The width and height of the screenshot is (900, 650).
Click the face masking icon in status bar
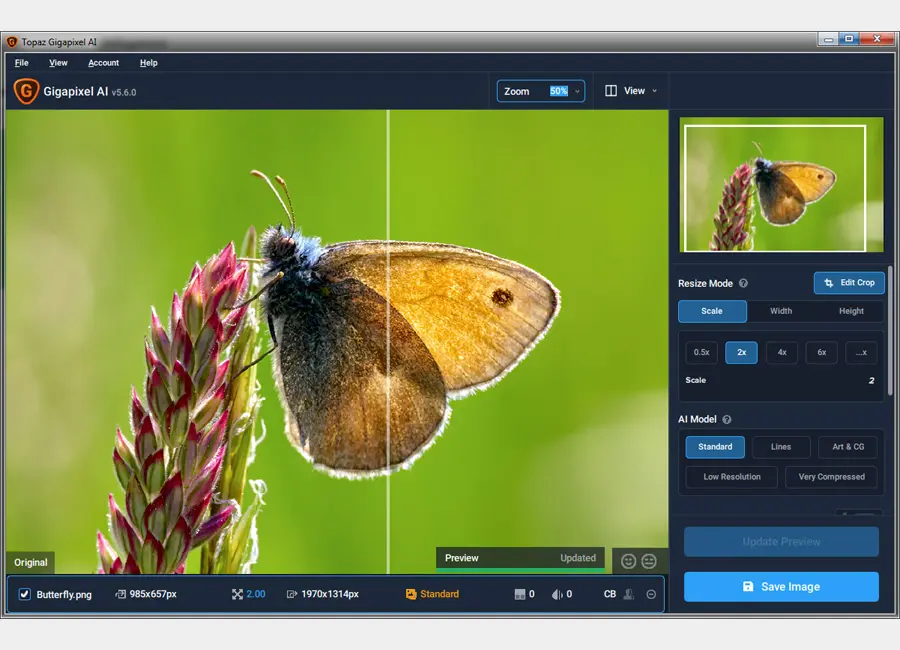point(628,594)
